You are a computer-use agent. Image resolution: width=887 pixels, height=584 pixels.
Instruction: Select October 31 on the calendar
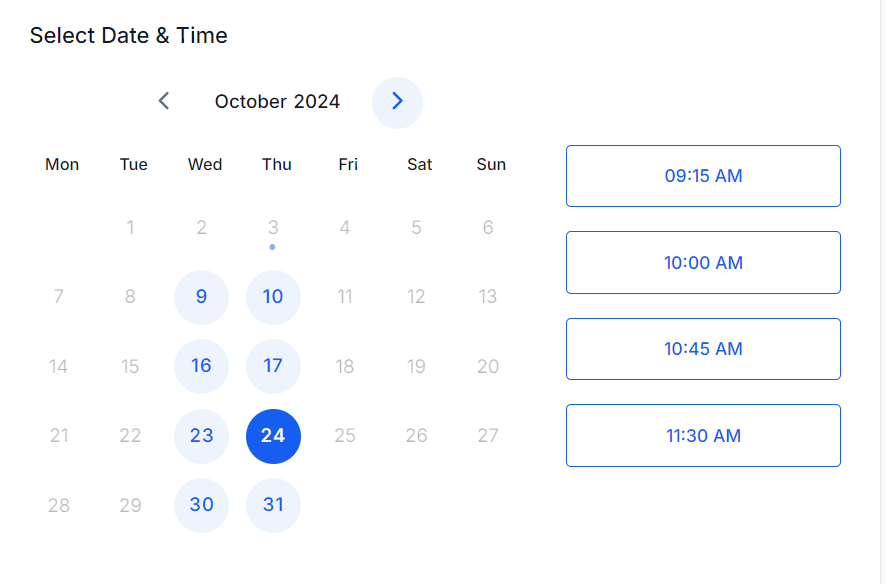(273, 505)
